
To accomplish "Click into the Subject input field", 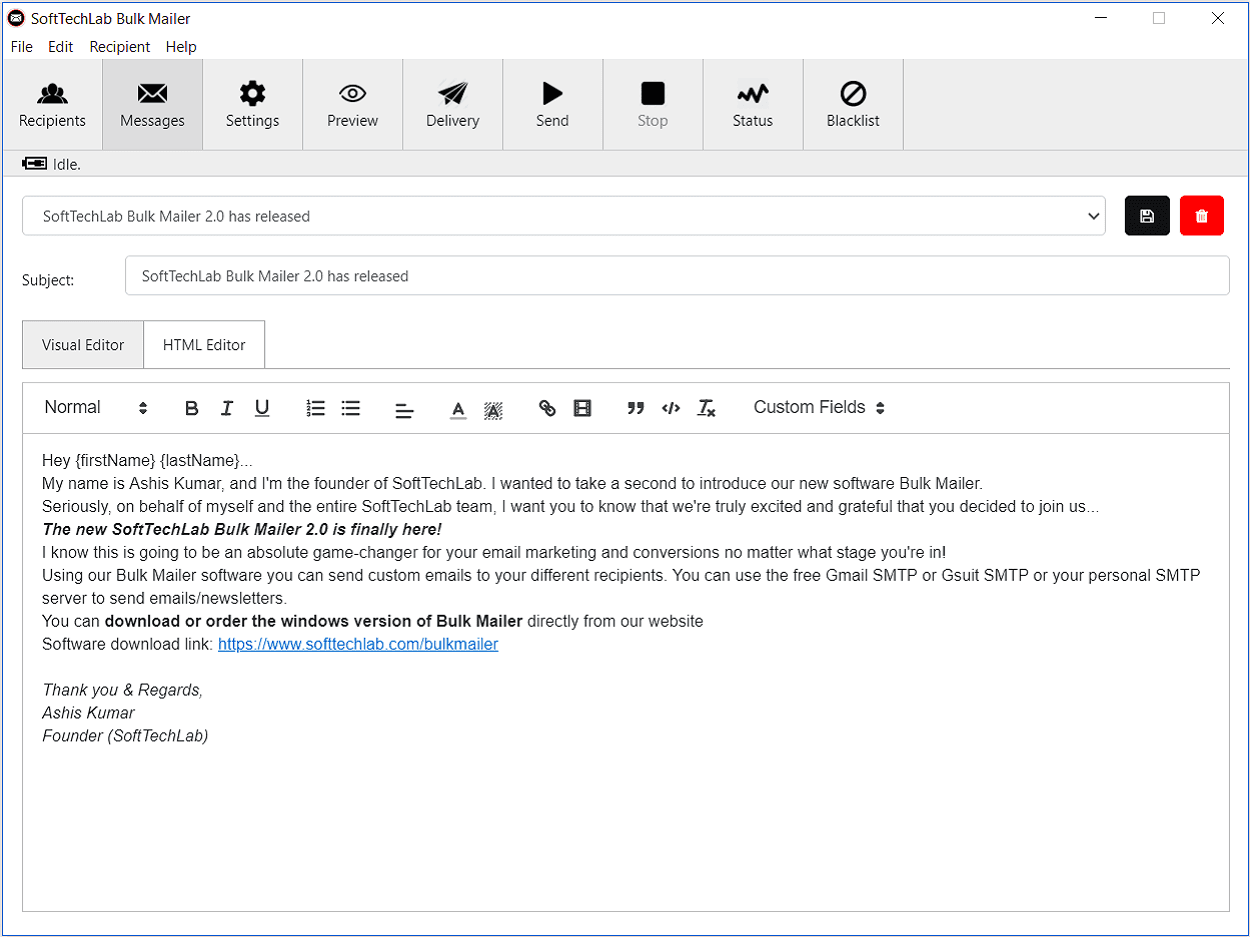I will [677, 276].
